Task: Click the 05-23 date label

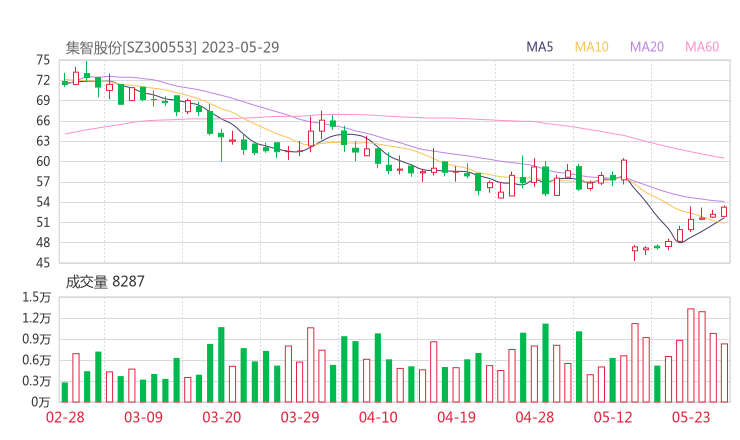Action: click(691, 417)
